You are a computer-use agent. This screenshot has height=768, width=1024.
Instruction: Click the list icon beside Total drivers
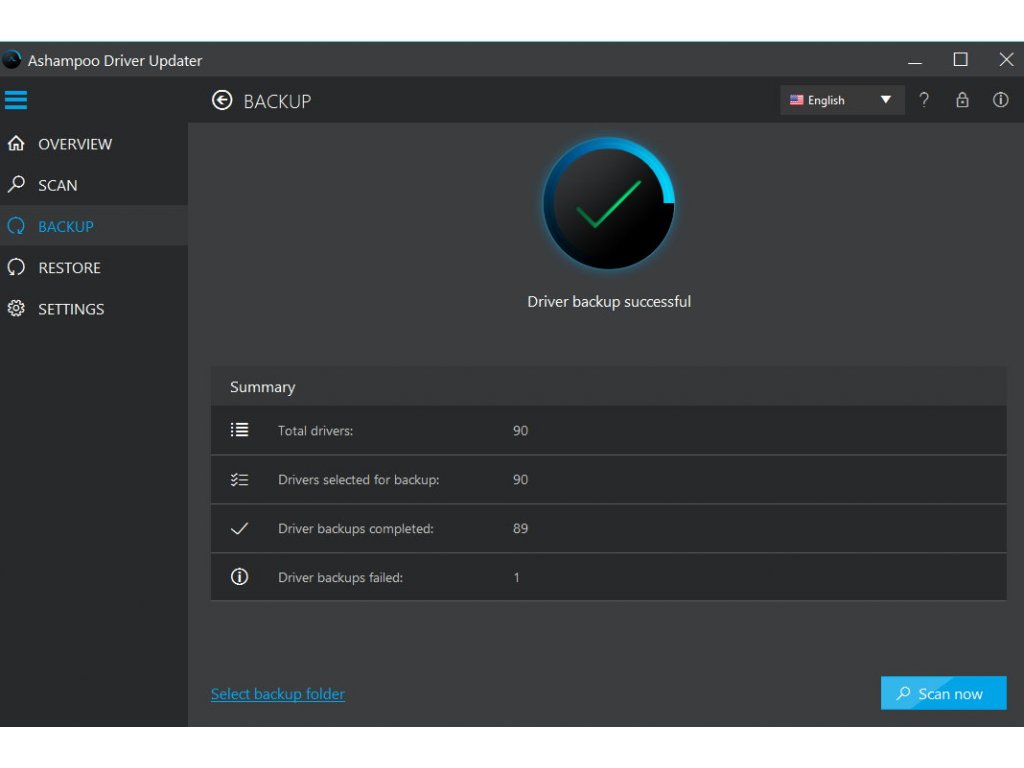(x=240, y=430)
